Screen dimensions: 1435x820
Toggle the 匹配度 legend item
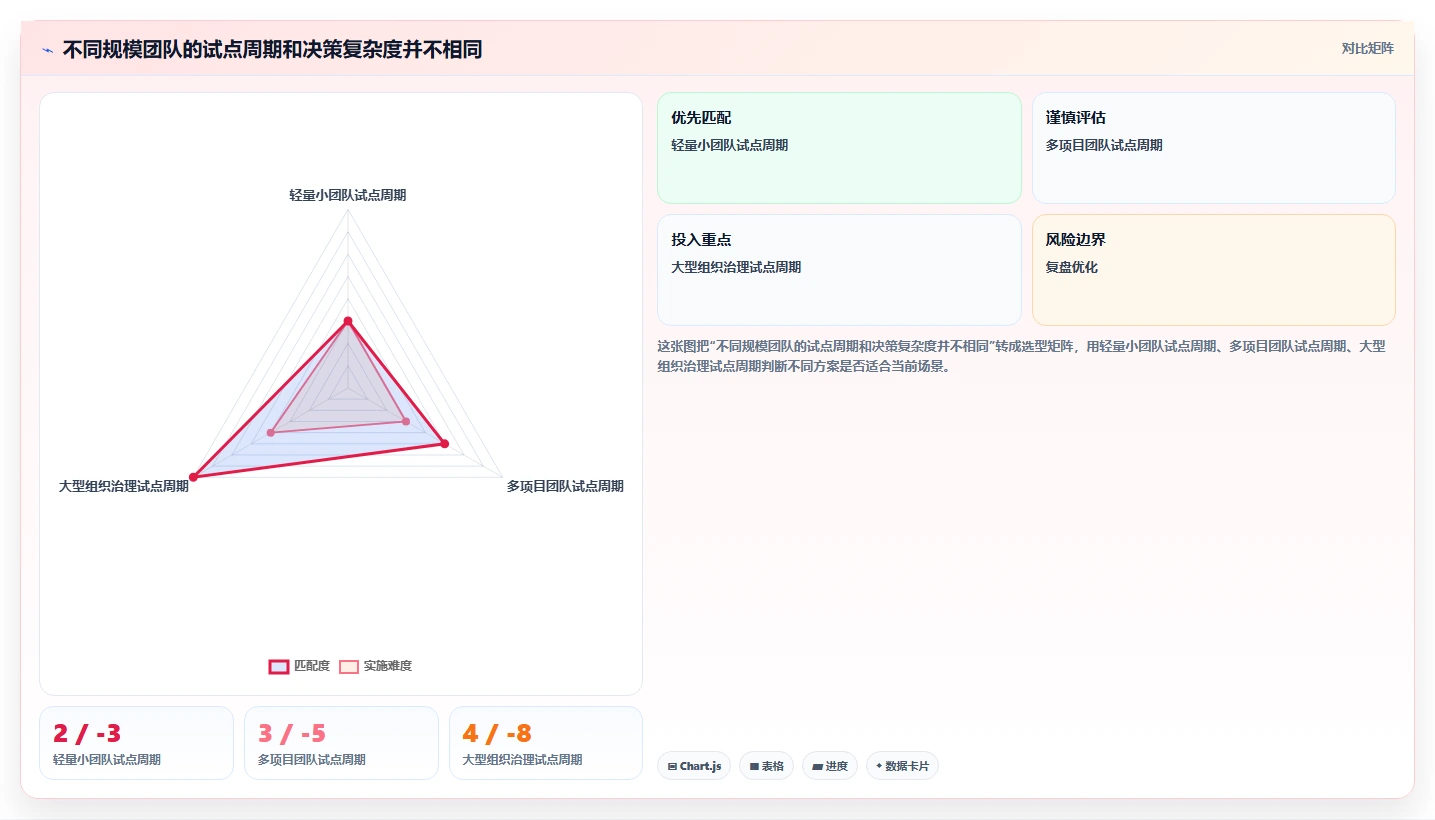299,666
